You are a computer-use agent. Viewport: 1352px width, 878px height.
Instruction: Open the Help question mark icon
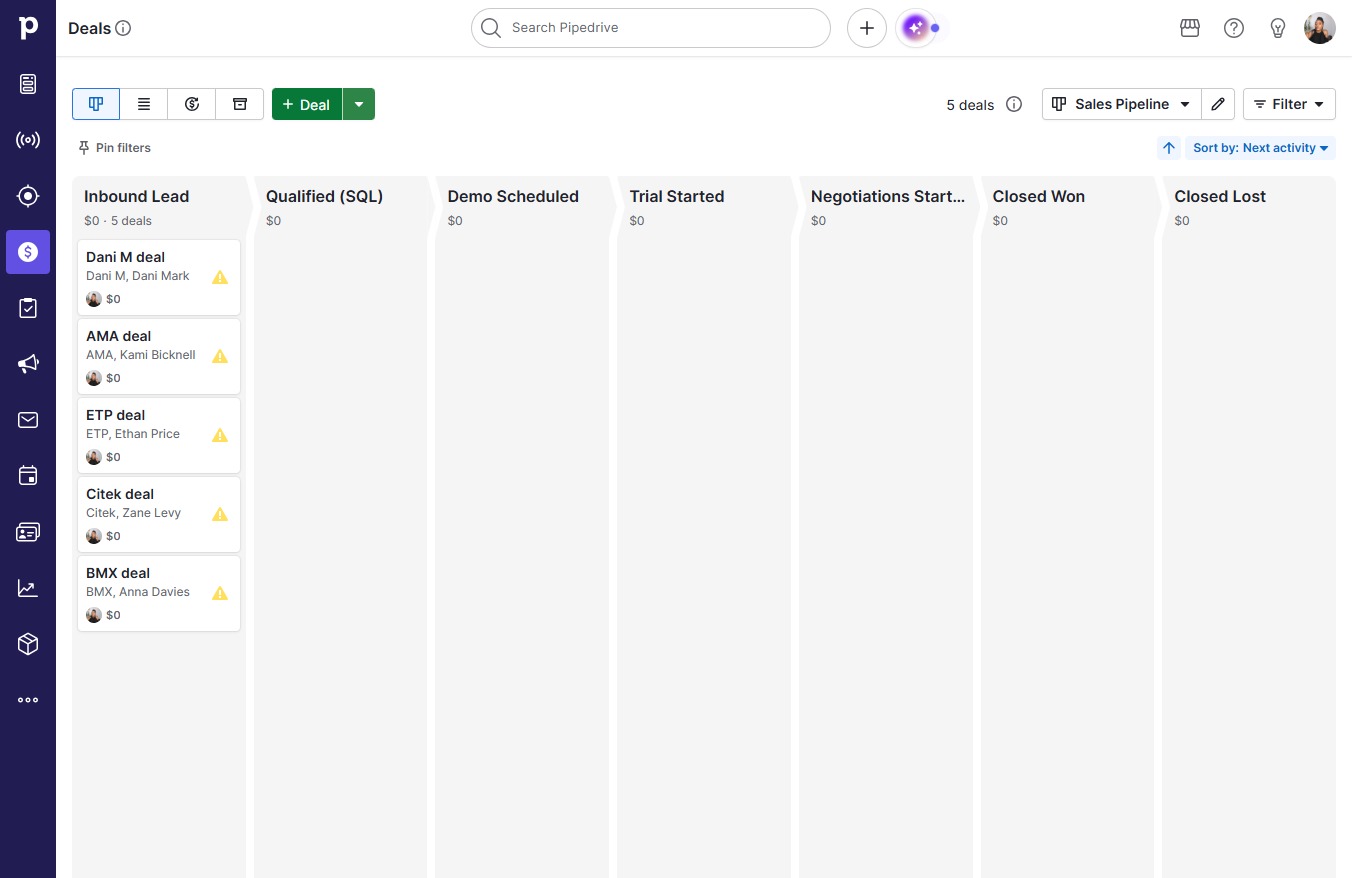click(1234, 28)
